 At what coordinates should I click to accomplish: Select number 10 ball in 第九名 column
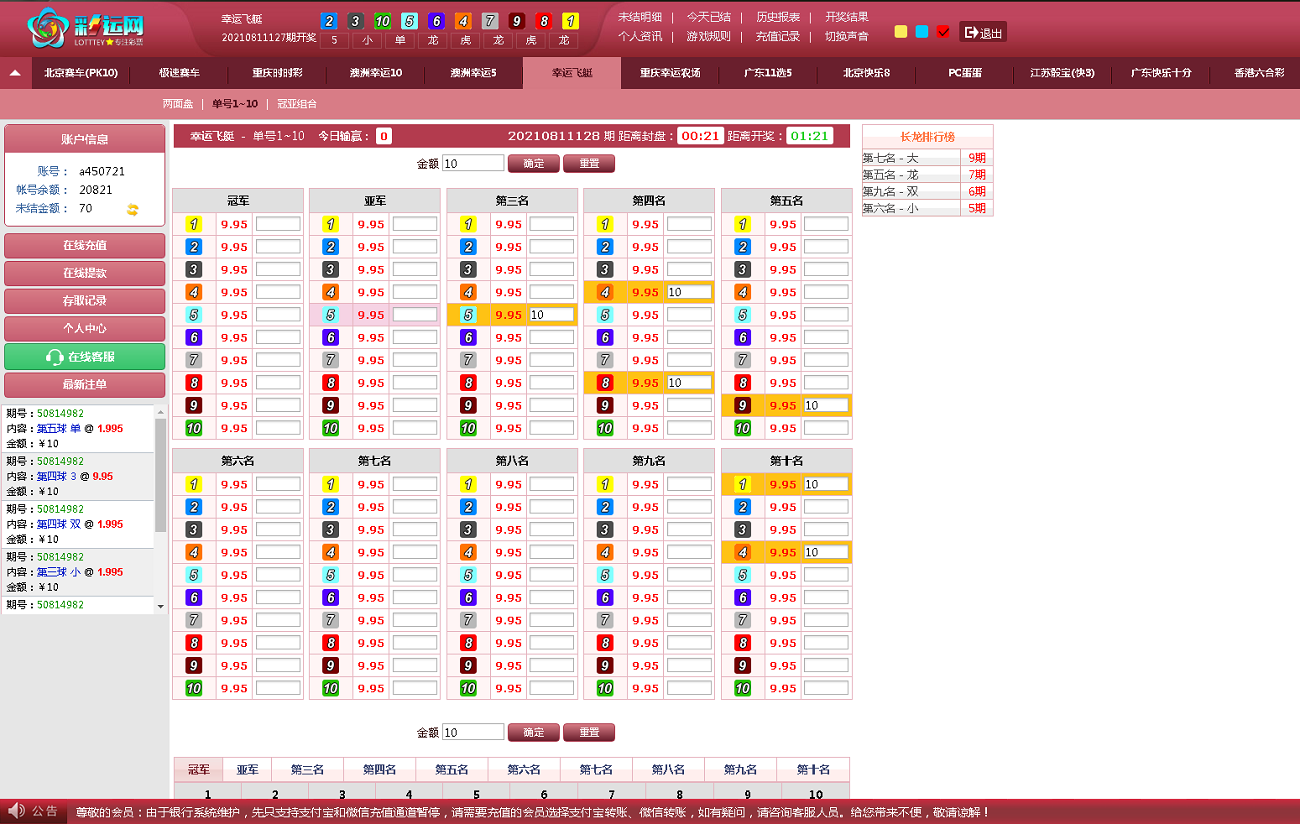[605, 688]
